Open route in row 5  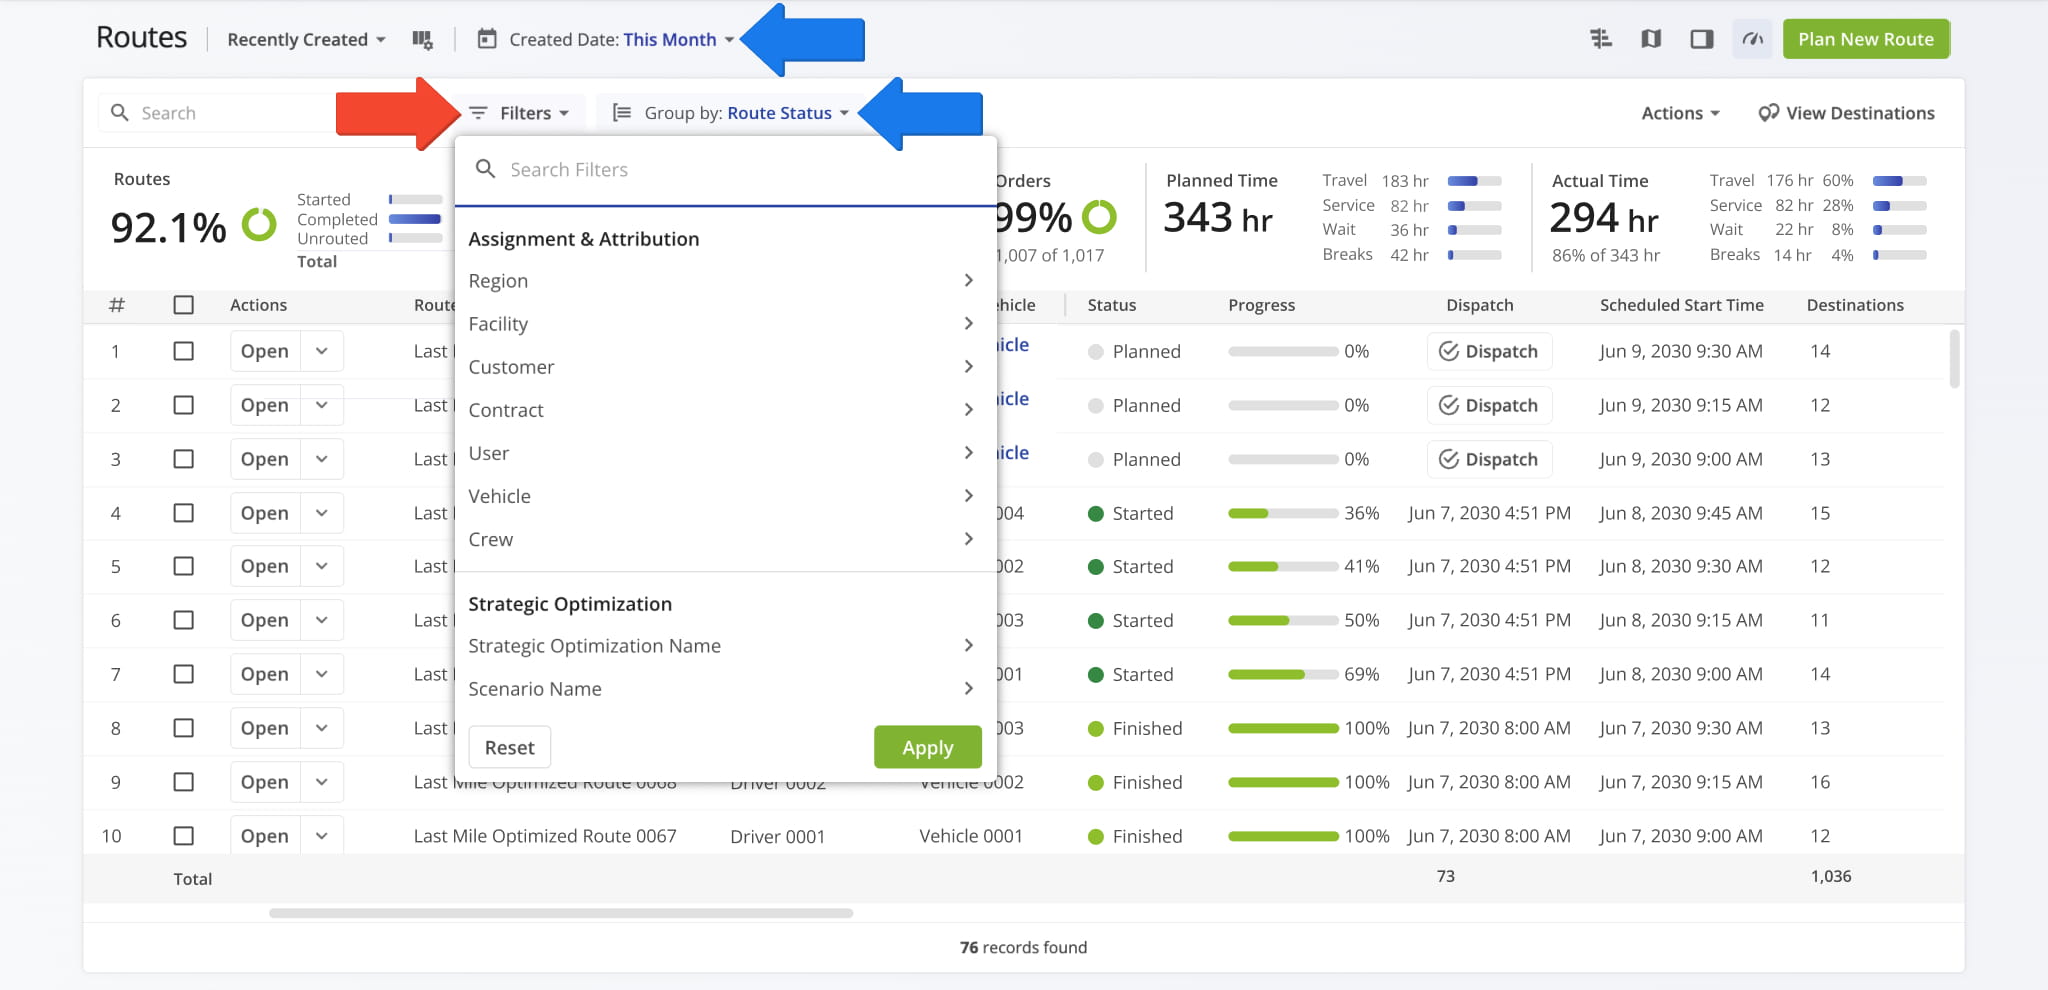click(x=265, y=566)
